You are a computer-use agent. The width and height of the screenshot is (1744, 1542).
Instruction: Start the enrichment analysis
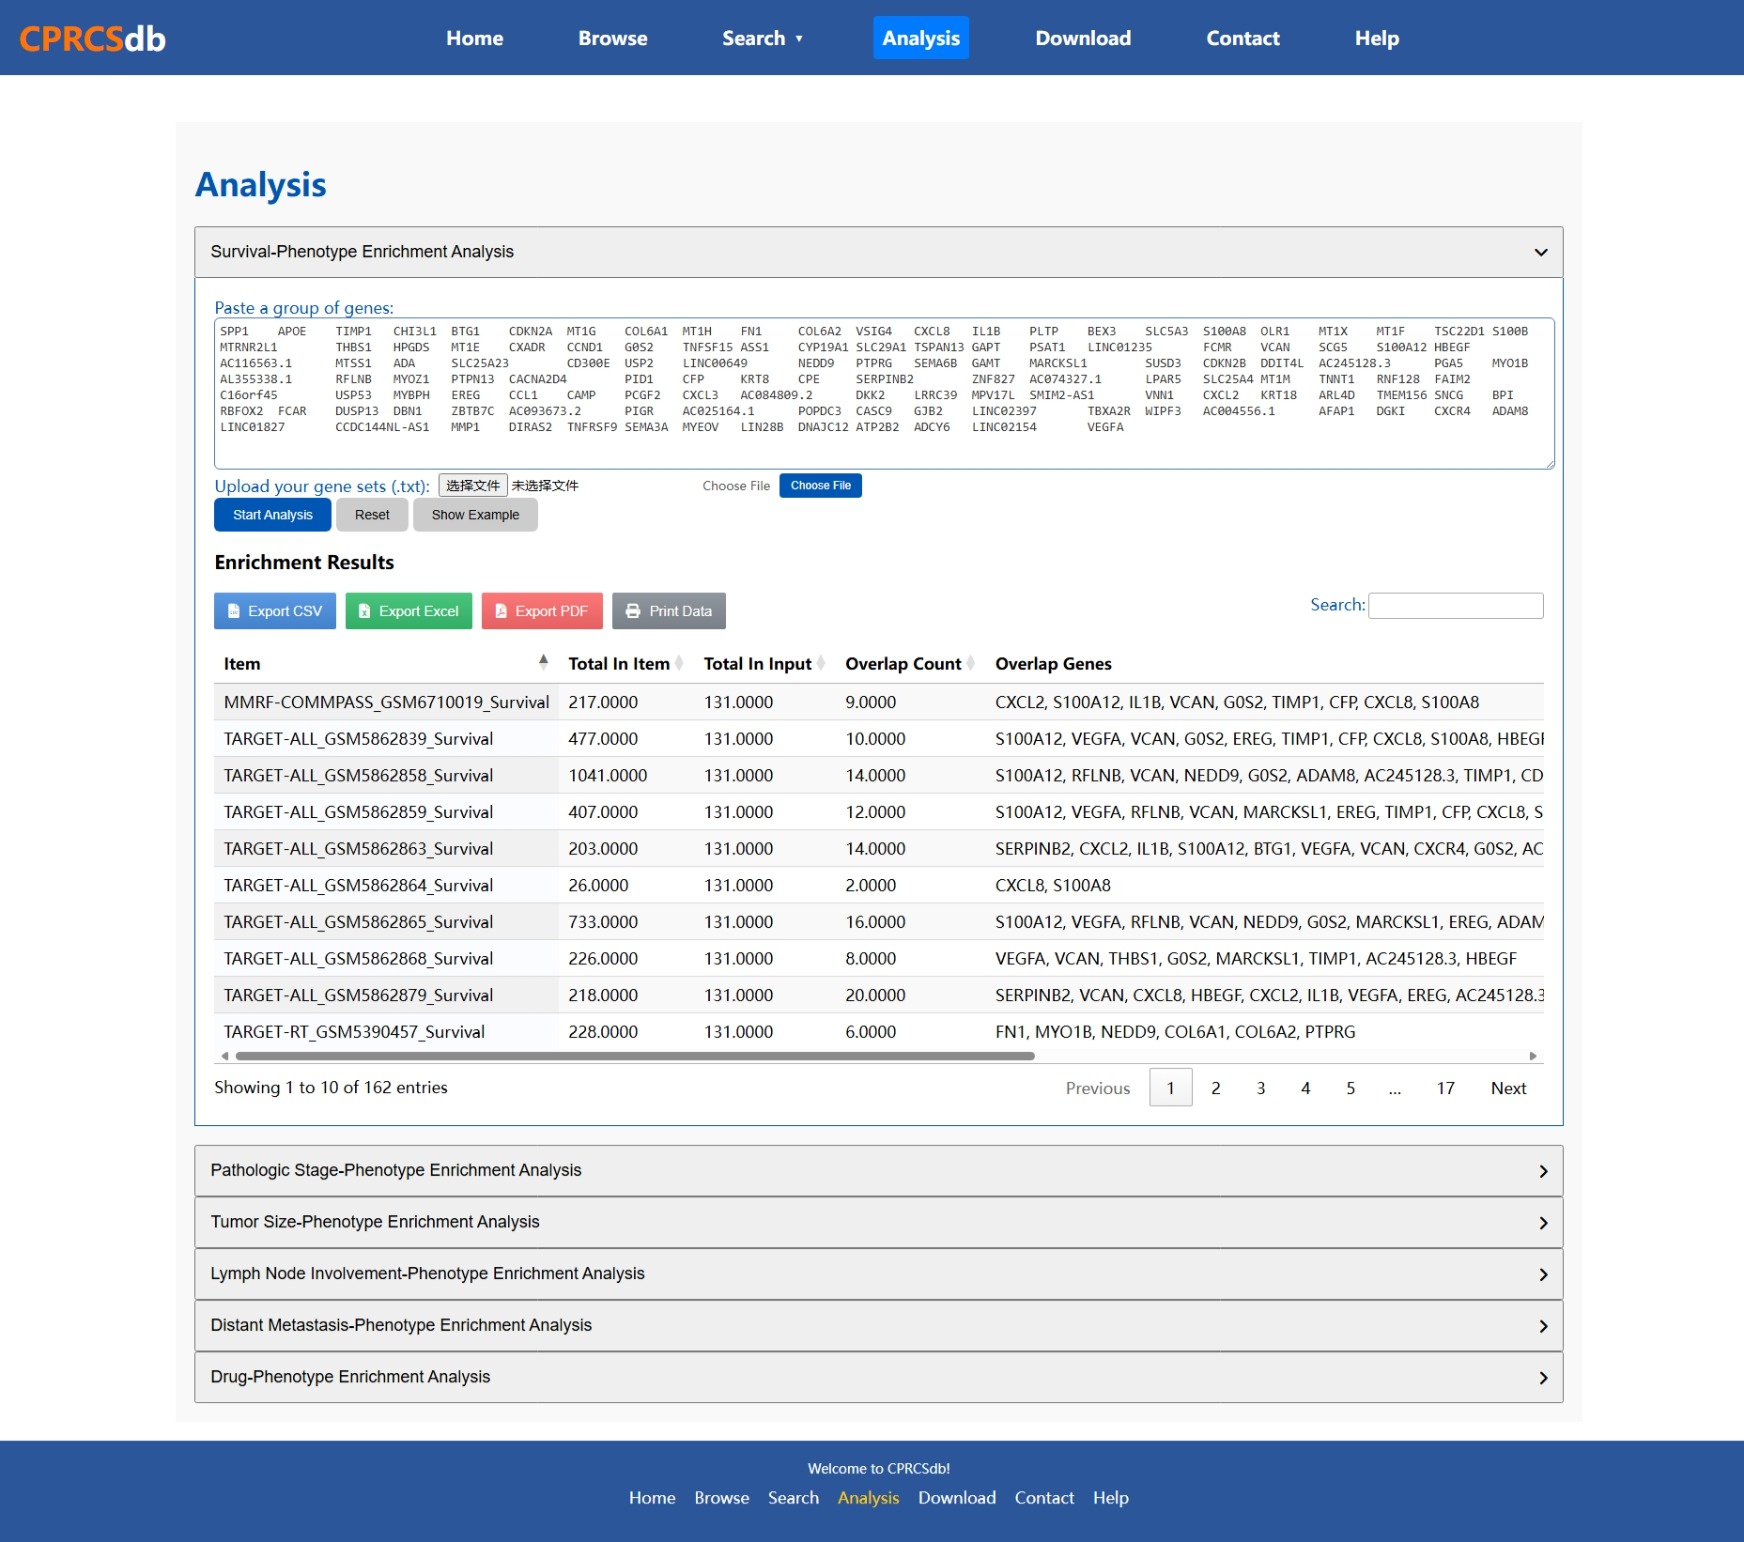[x=271, y=514]
